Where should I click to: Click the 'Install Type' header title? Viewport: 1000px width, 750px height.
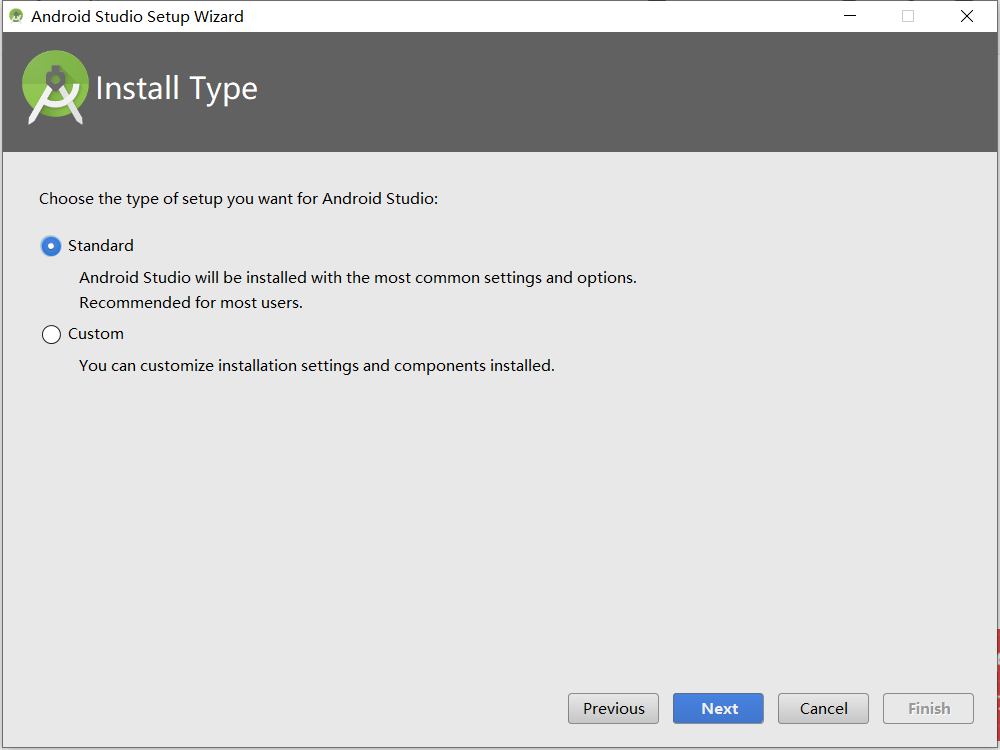[177, 89]
